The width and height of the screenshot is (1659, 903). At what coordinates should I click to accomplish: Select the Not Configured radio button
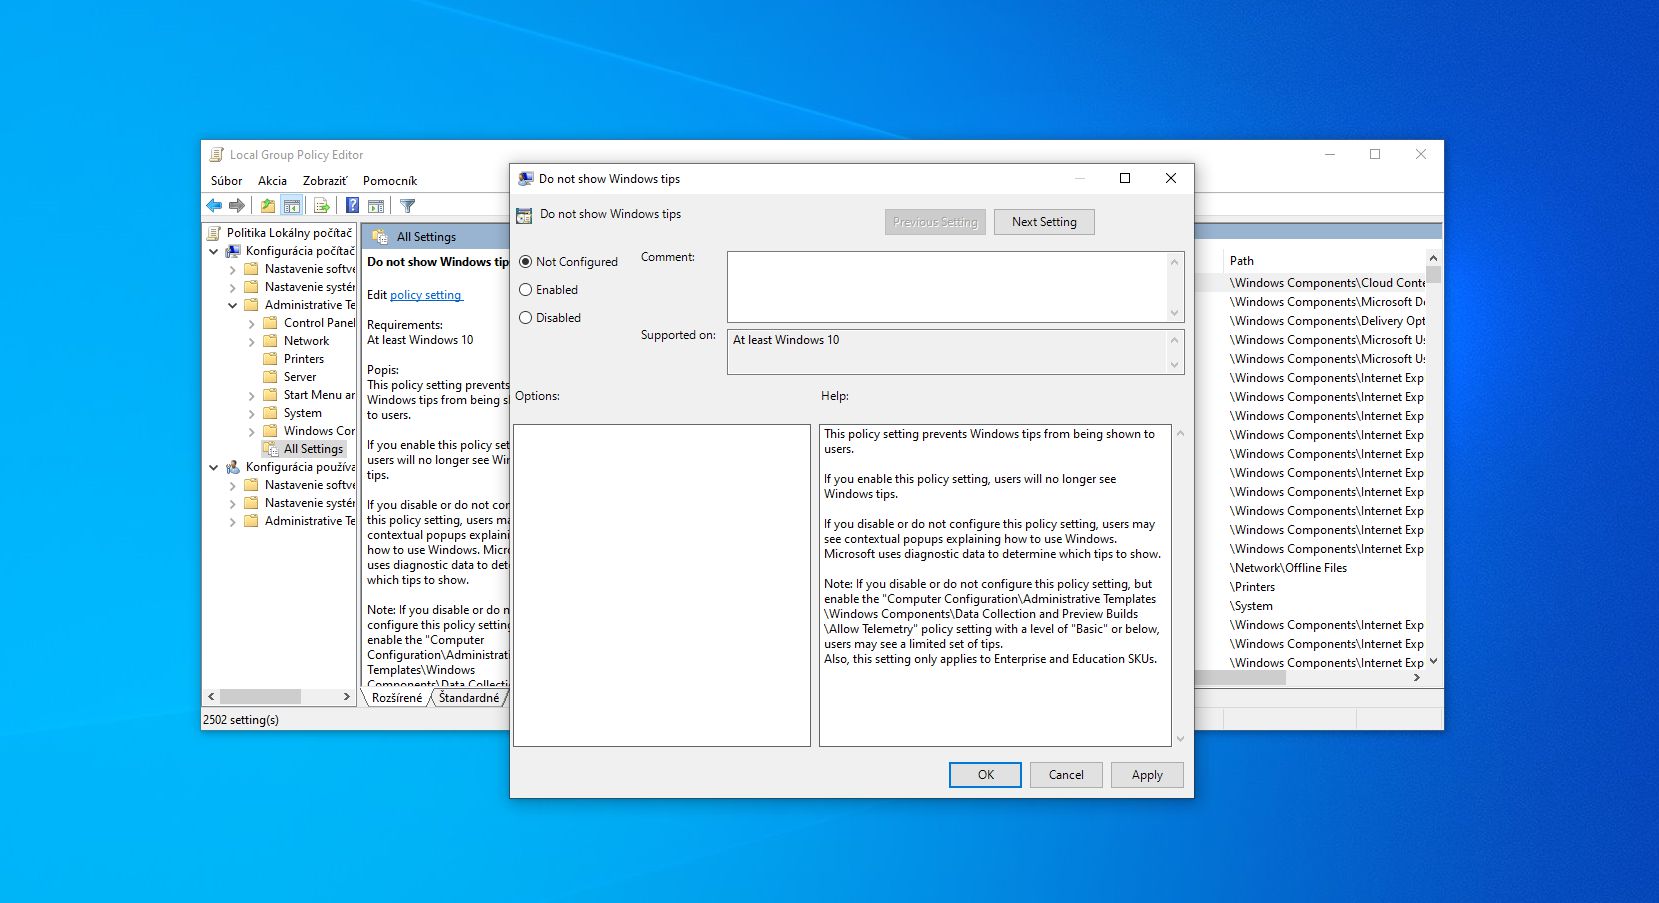coord(526,262)
